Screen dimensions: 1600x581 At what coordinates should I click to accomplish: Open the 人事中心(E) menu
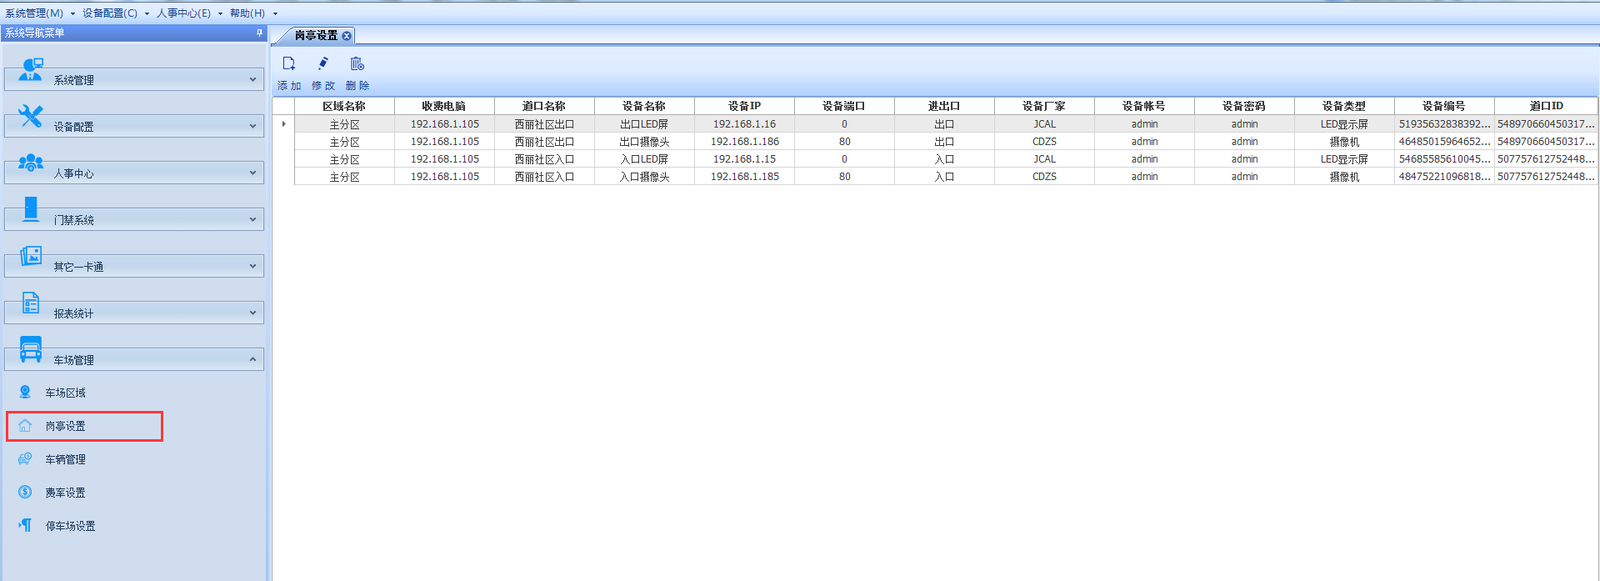183,13
